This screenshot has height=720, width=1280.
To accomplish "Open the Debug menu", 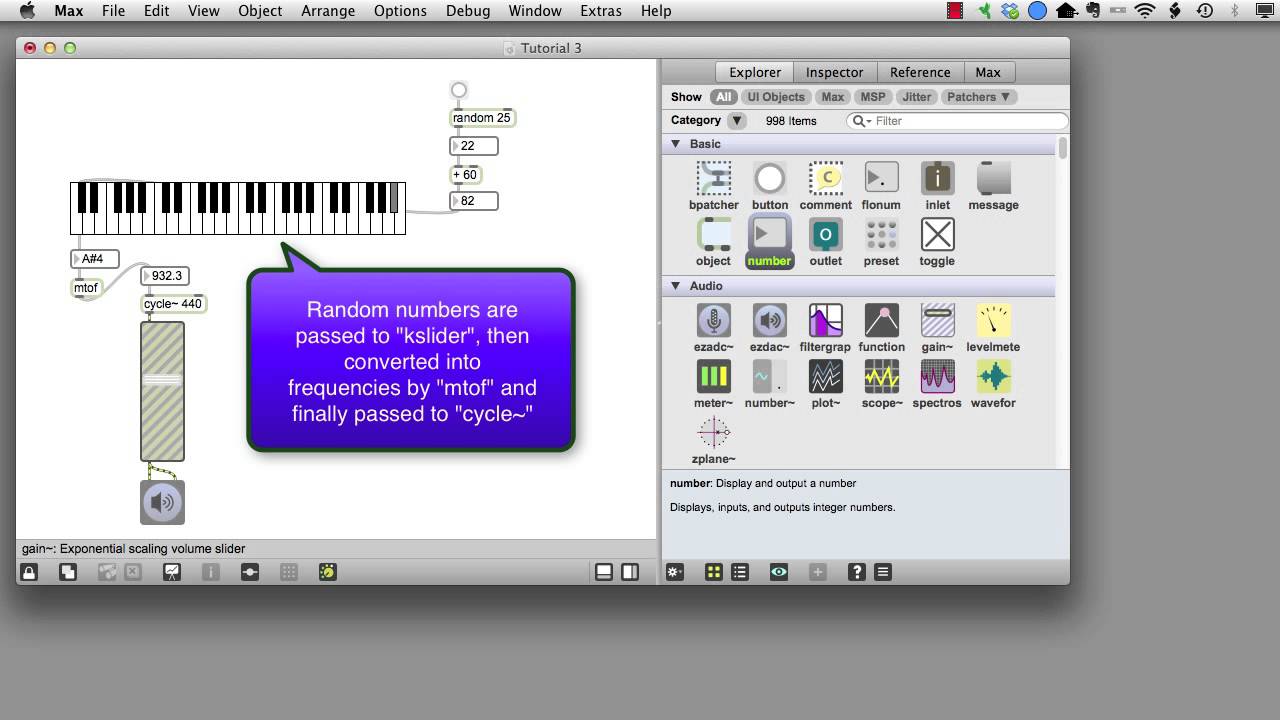I will point(468,11).
